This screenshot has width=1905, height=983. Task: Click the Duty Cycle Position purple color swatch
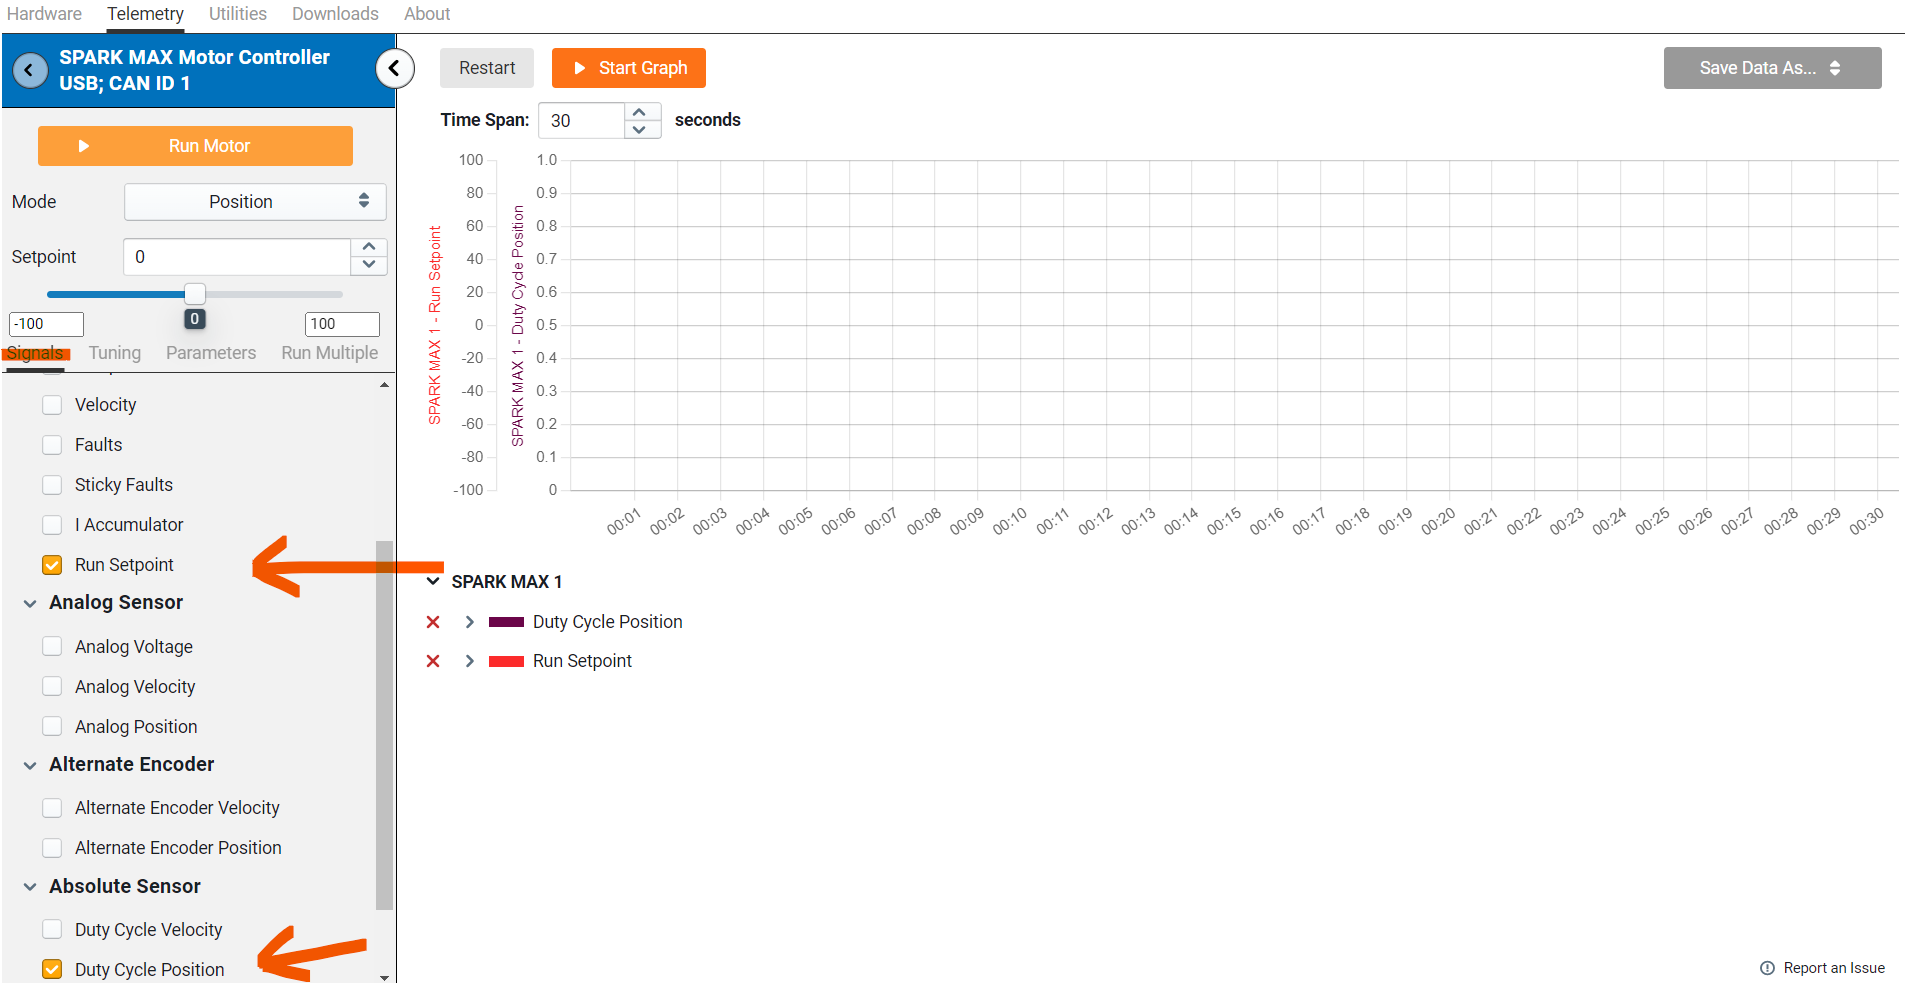click(506, 622)
